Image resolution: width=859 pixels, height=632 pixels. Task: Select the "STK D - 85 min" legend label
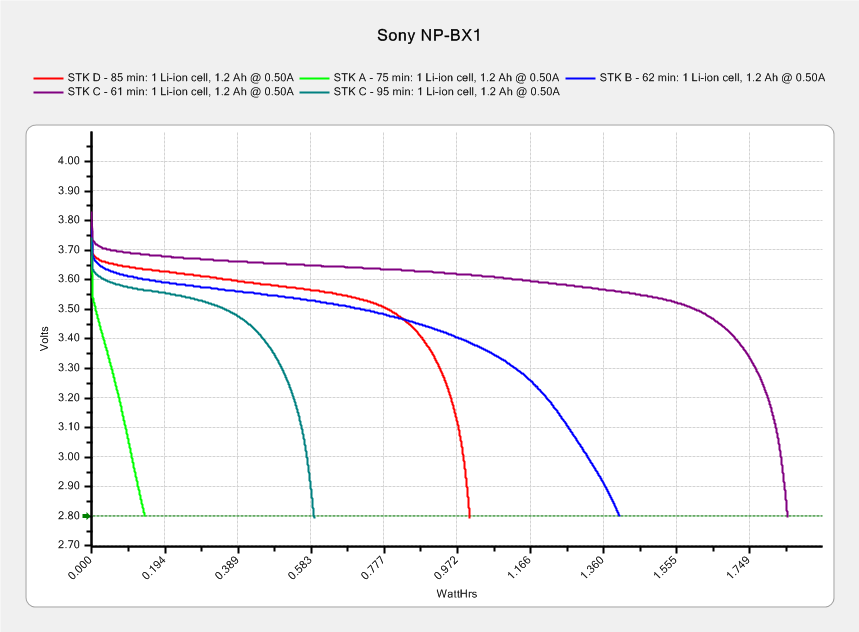[x=180, y=77]
